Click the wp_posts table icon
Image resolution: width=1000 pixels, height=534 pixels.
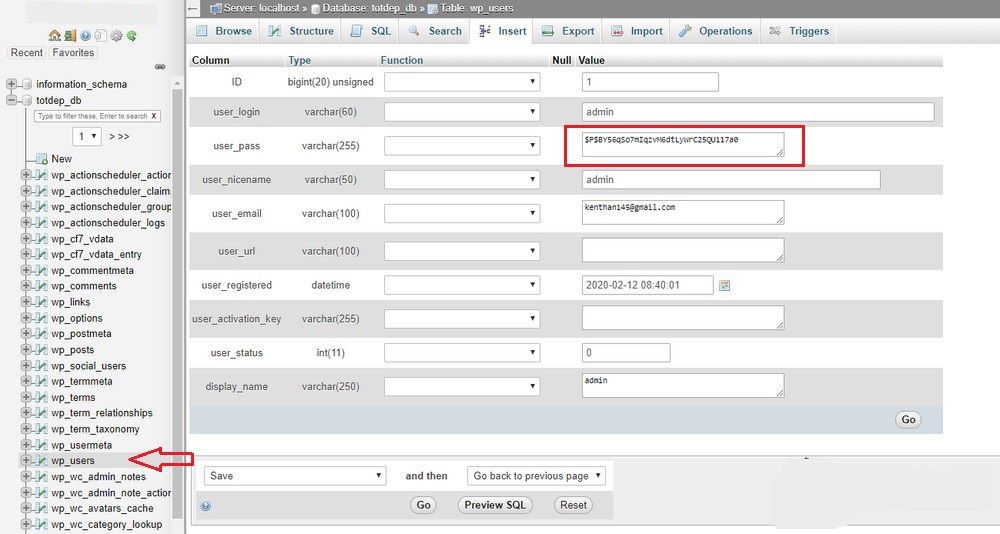tap(42, 350)
